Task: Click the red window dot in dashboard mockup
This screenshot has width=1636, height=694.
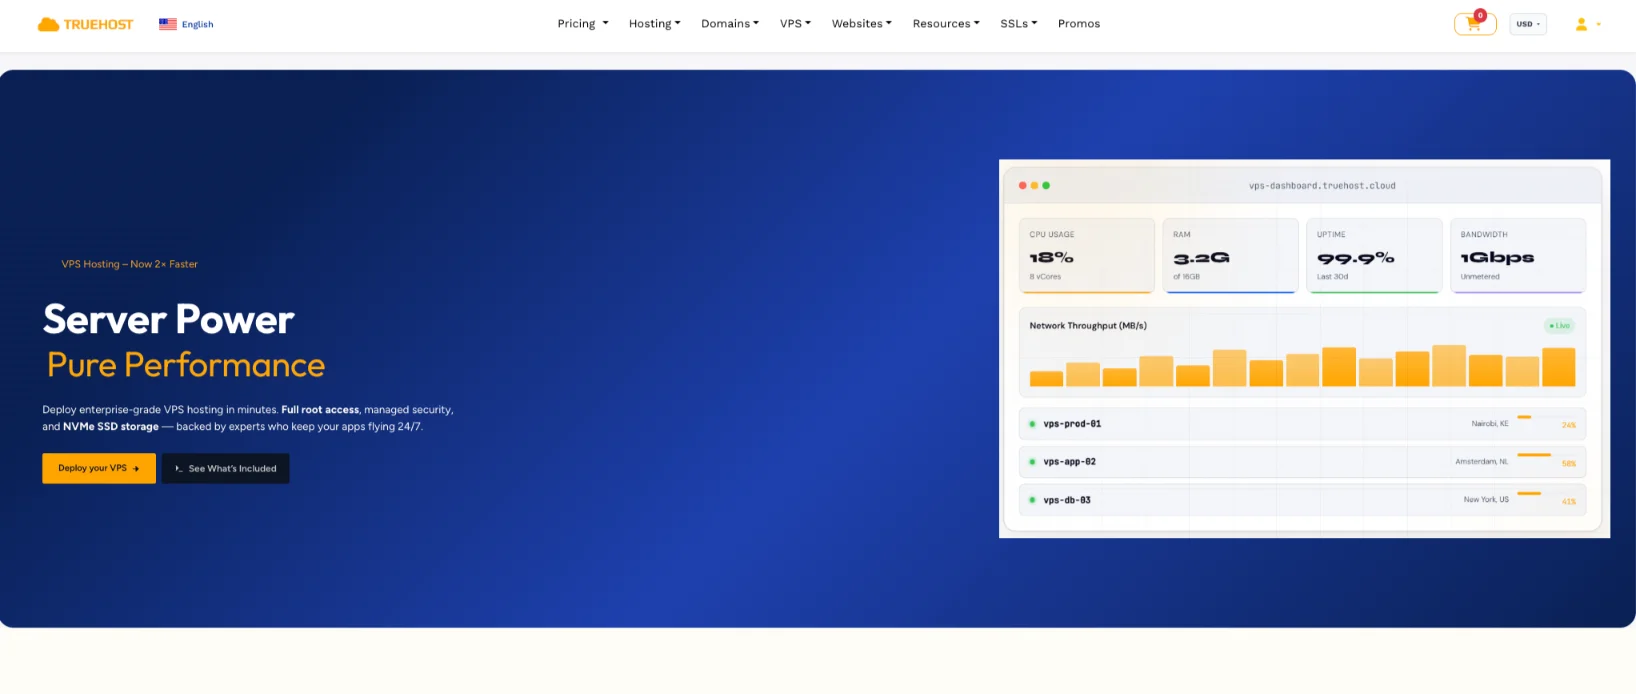Action: pyautogui.click(x=1022, y=186)
